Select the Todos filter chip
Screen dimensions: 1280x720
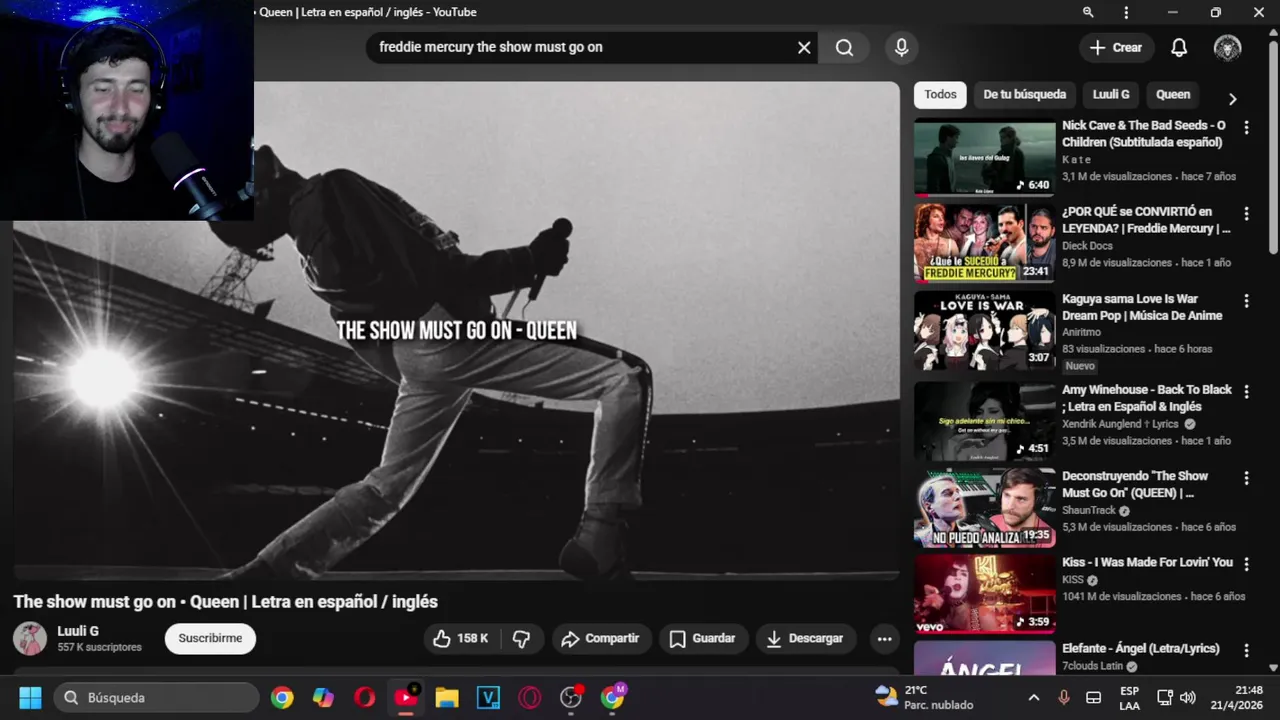point(940,94)
